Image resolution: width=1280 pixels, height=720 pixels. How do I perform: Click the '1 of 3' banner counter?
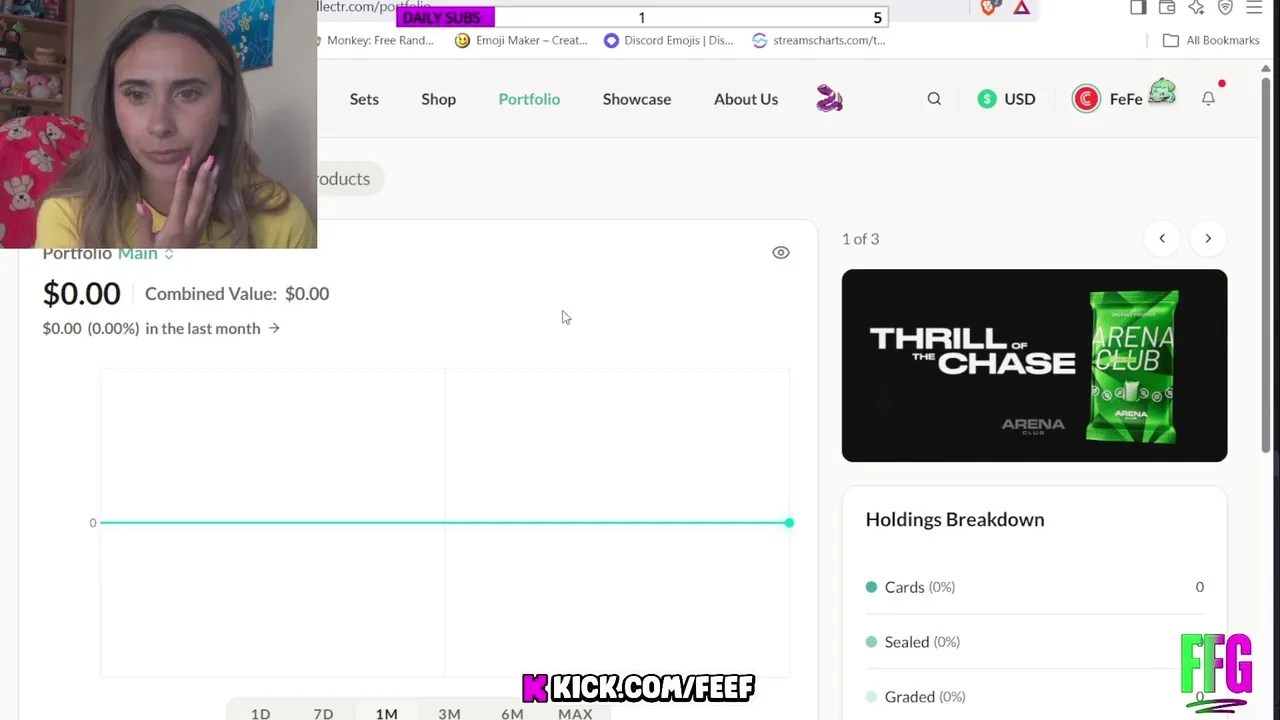tap(860, 239)
